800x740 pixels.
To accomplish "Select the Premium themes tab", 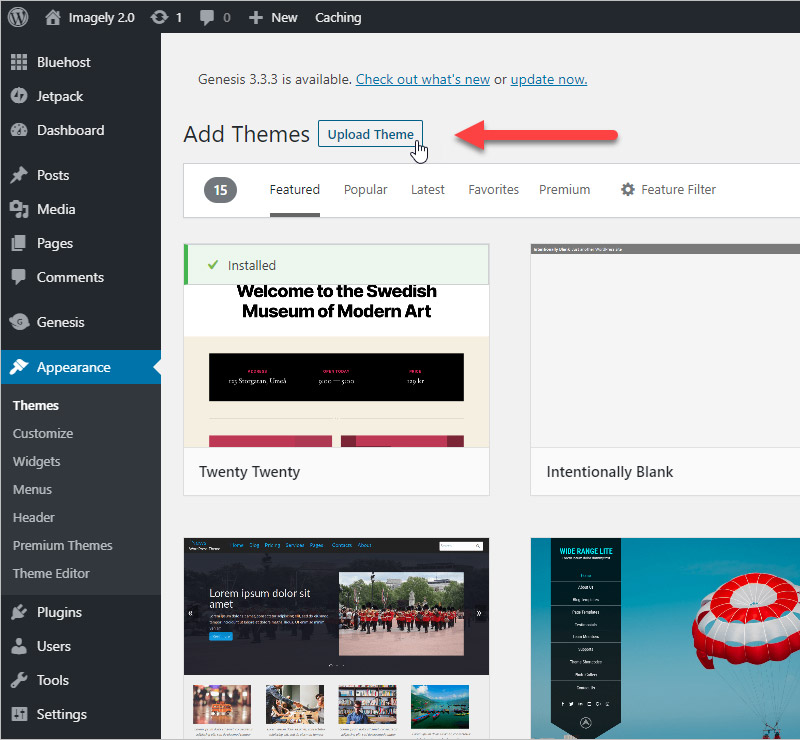I will [564, 189].
